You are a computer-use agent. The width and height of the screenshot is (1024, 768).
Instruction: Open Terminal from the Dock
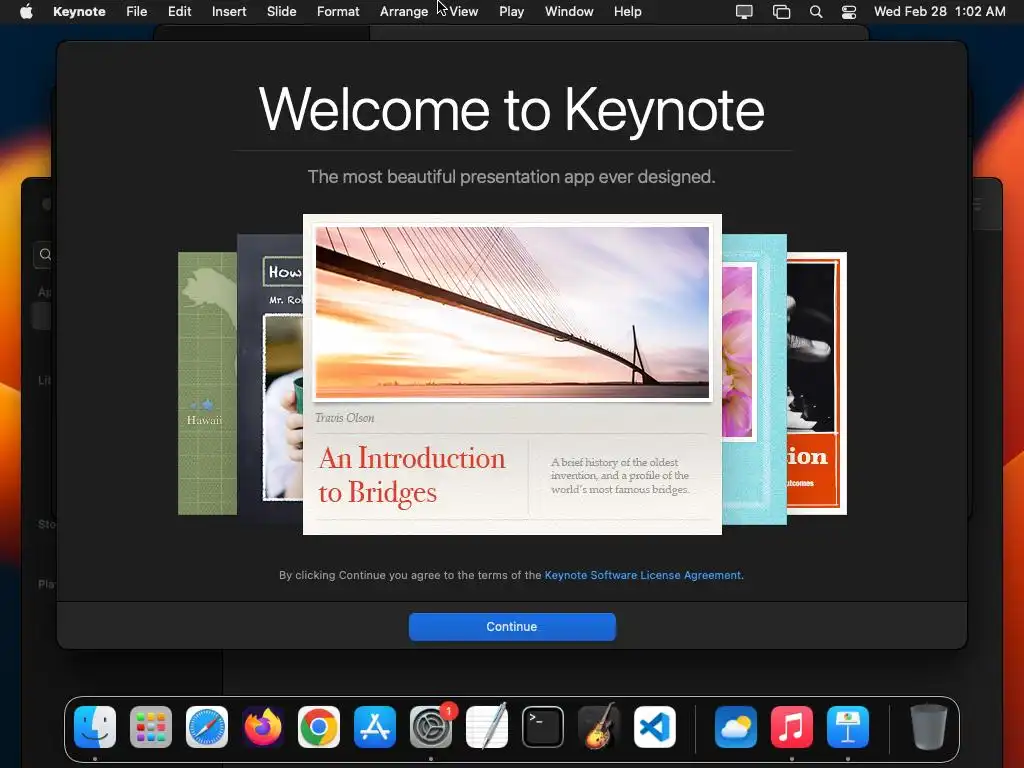click(543, 727)
